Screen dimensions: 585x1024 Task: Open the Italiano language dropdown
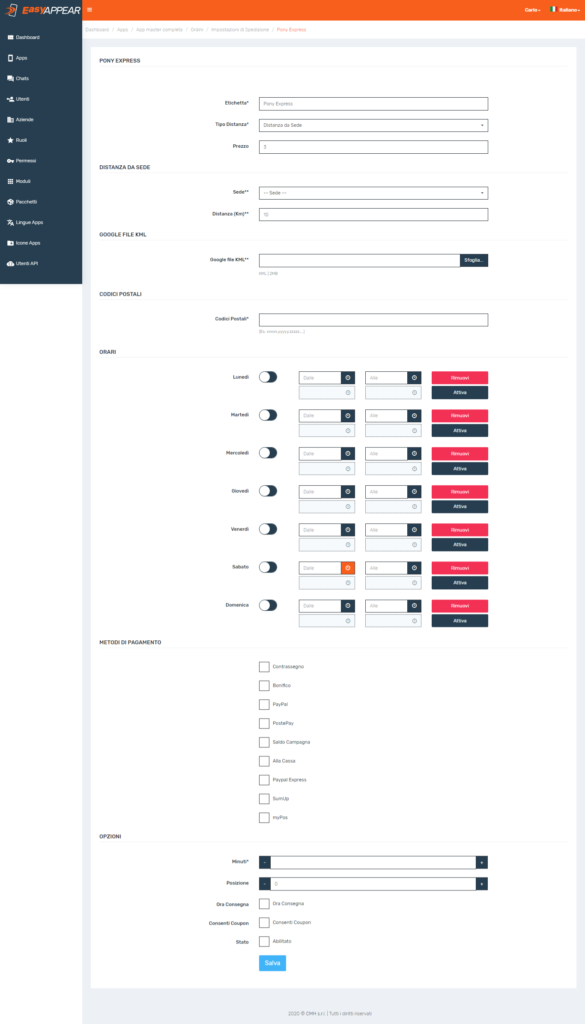point(563,10)
